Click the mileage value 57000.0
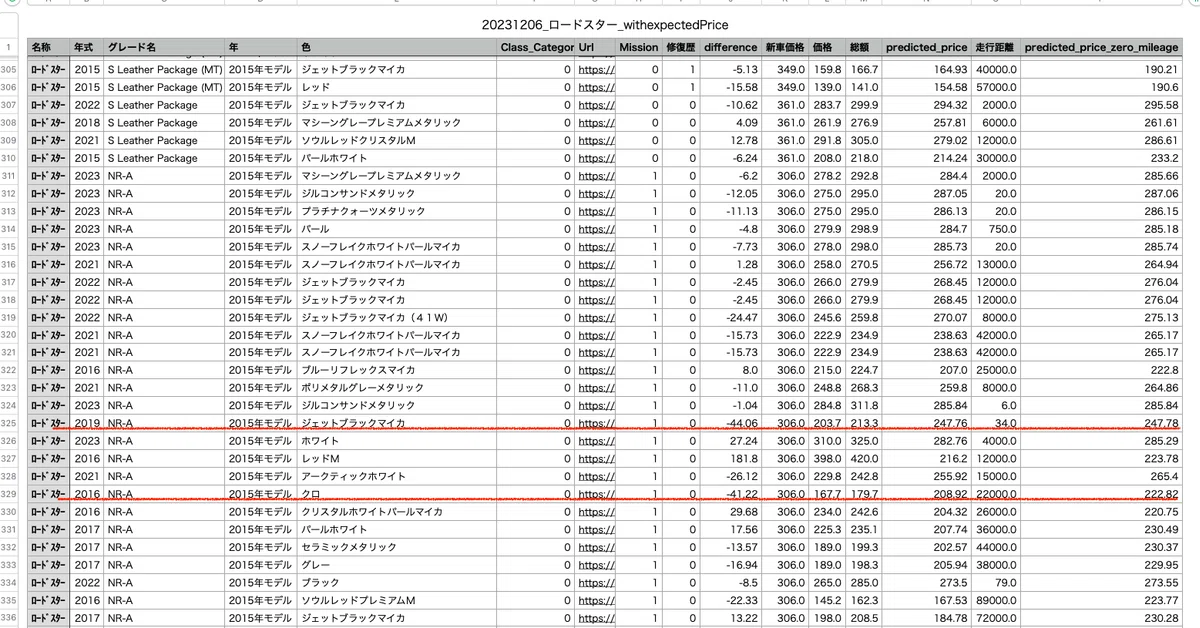This screenshot has width=1200, height=628. 996,87
